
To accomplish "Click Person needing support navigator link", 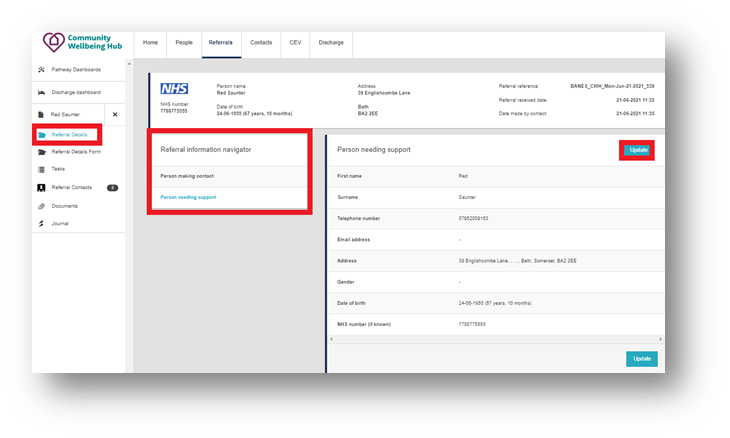I will 188,197.
